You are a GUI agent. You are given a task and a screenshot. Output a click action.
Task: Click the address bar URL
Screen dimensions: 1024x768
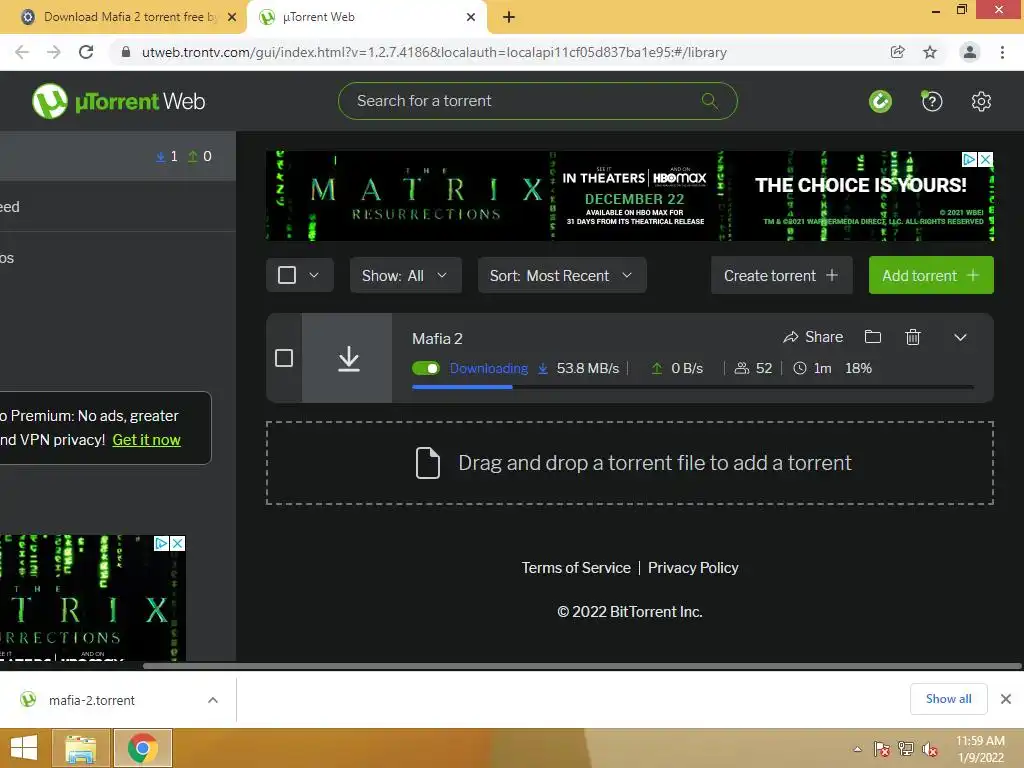[x=434, y=52]
